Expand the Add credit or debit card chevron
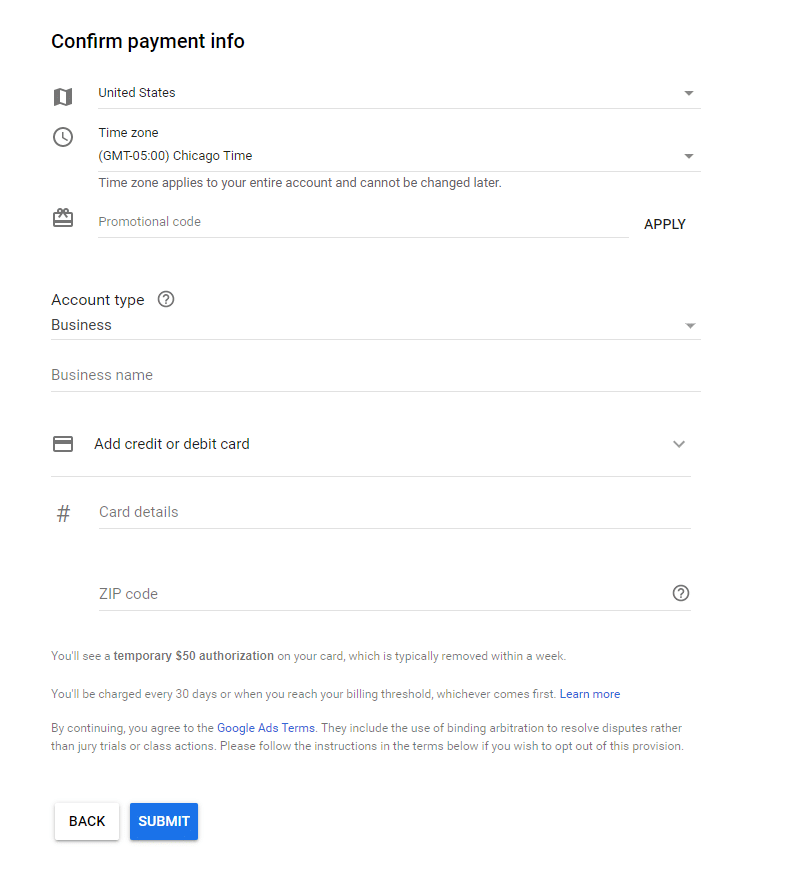 coord(679,444)
